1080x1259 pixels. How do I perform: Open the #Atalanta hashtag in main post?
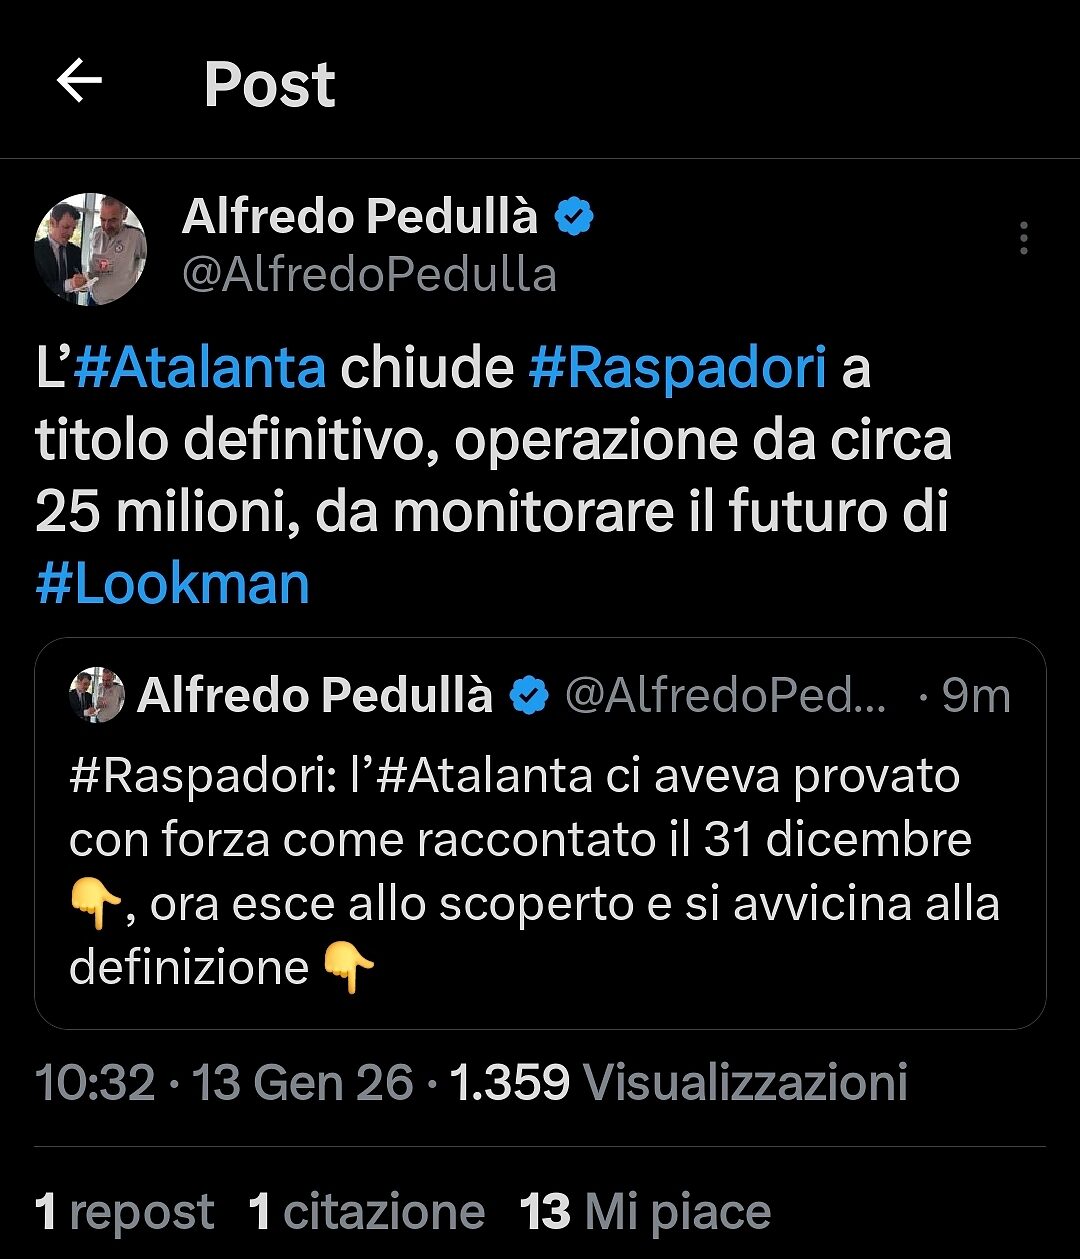pos(200,368)
